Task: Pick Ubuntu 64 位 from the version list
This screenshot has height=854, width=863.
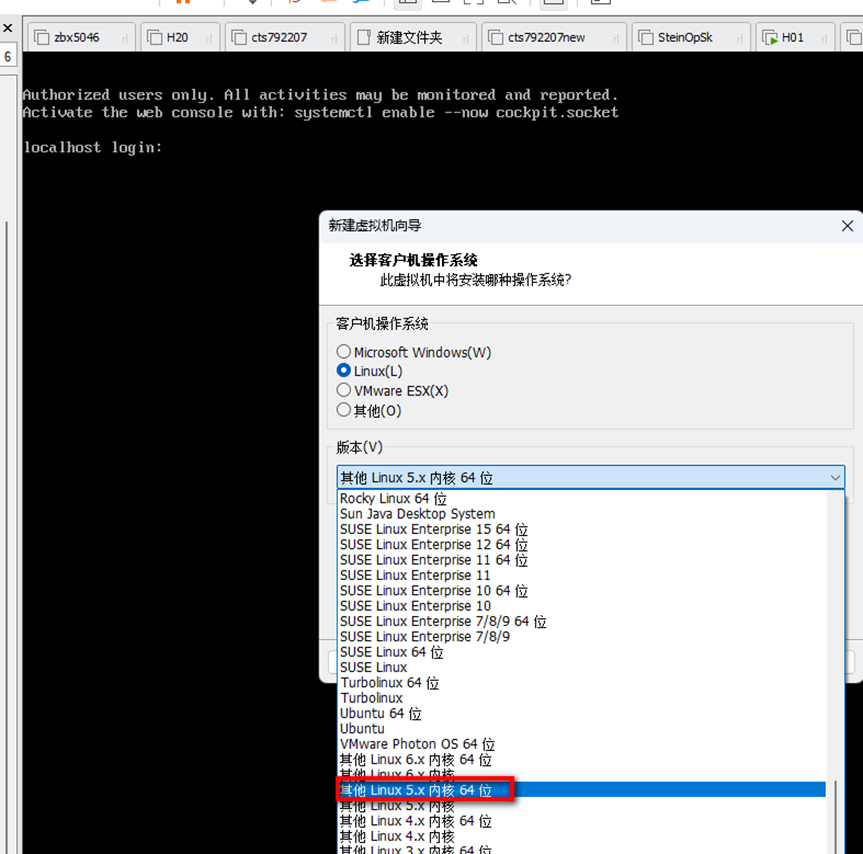Action: 582,714
